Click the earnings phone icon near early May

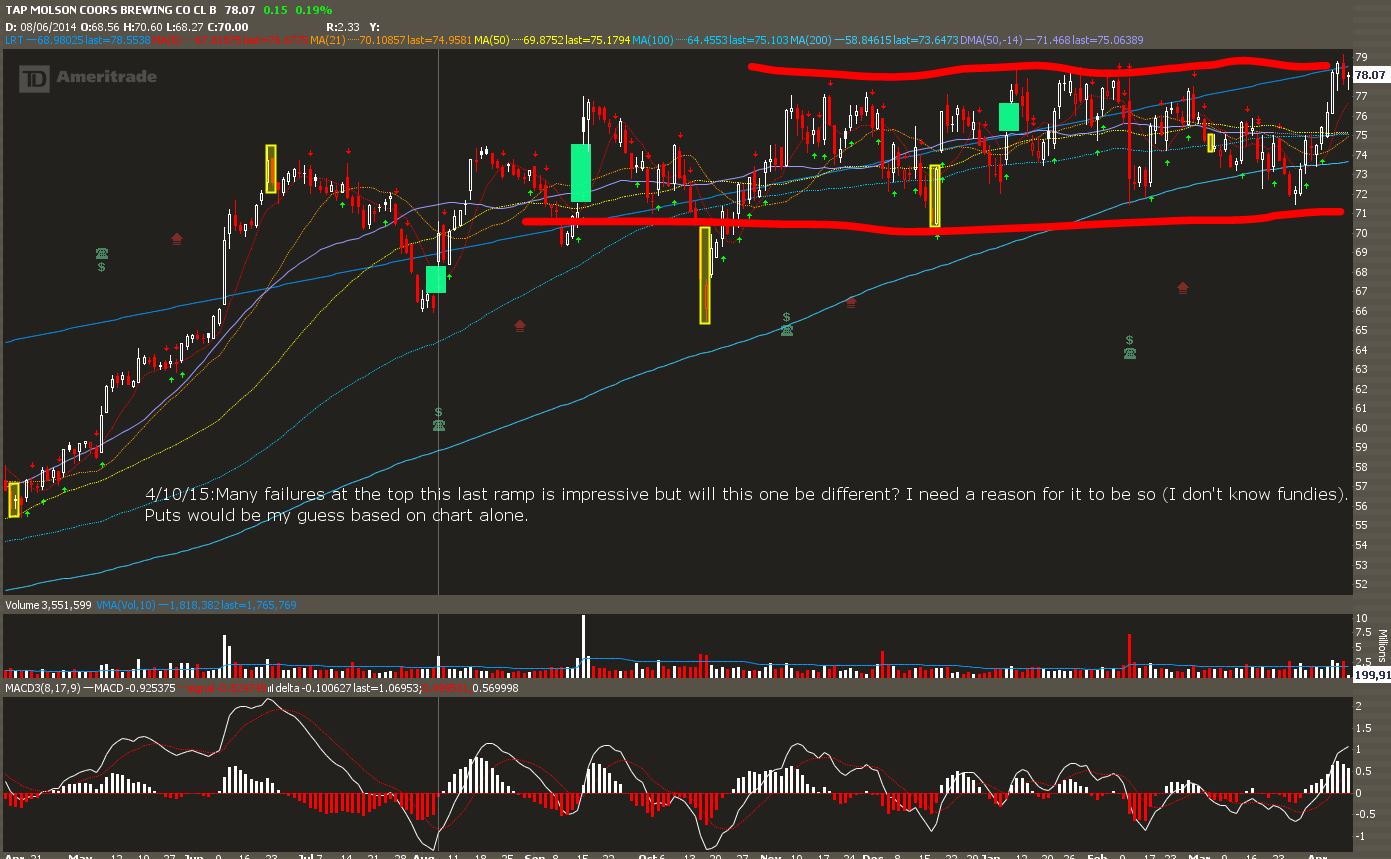point(102,253)
